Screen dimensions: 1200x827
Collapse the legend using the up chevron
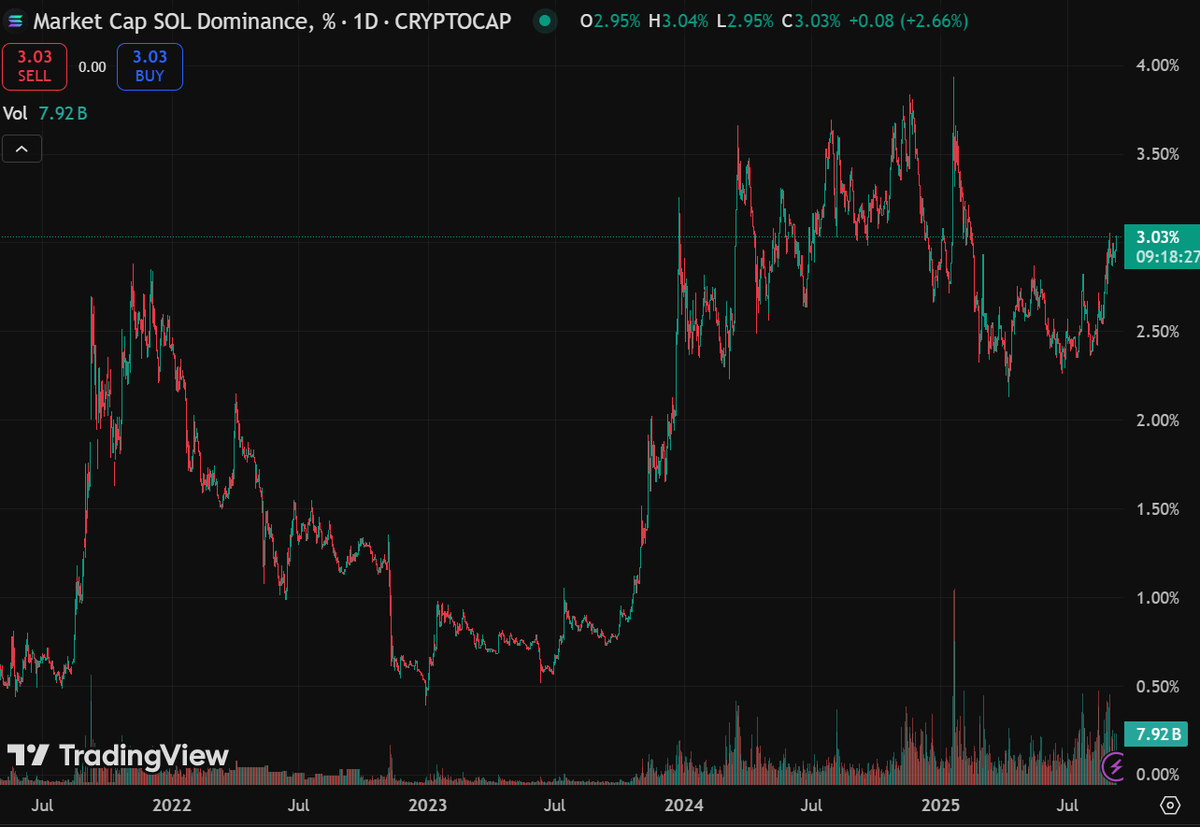click(21, 148)
